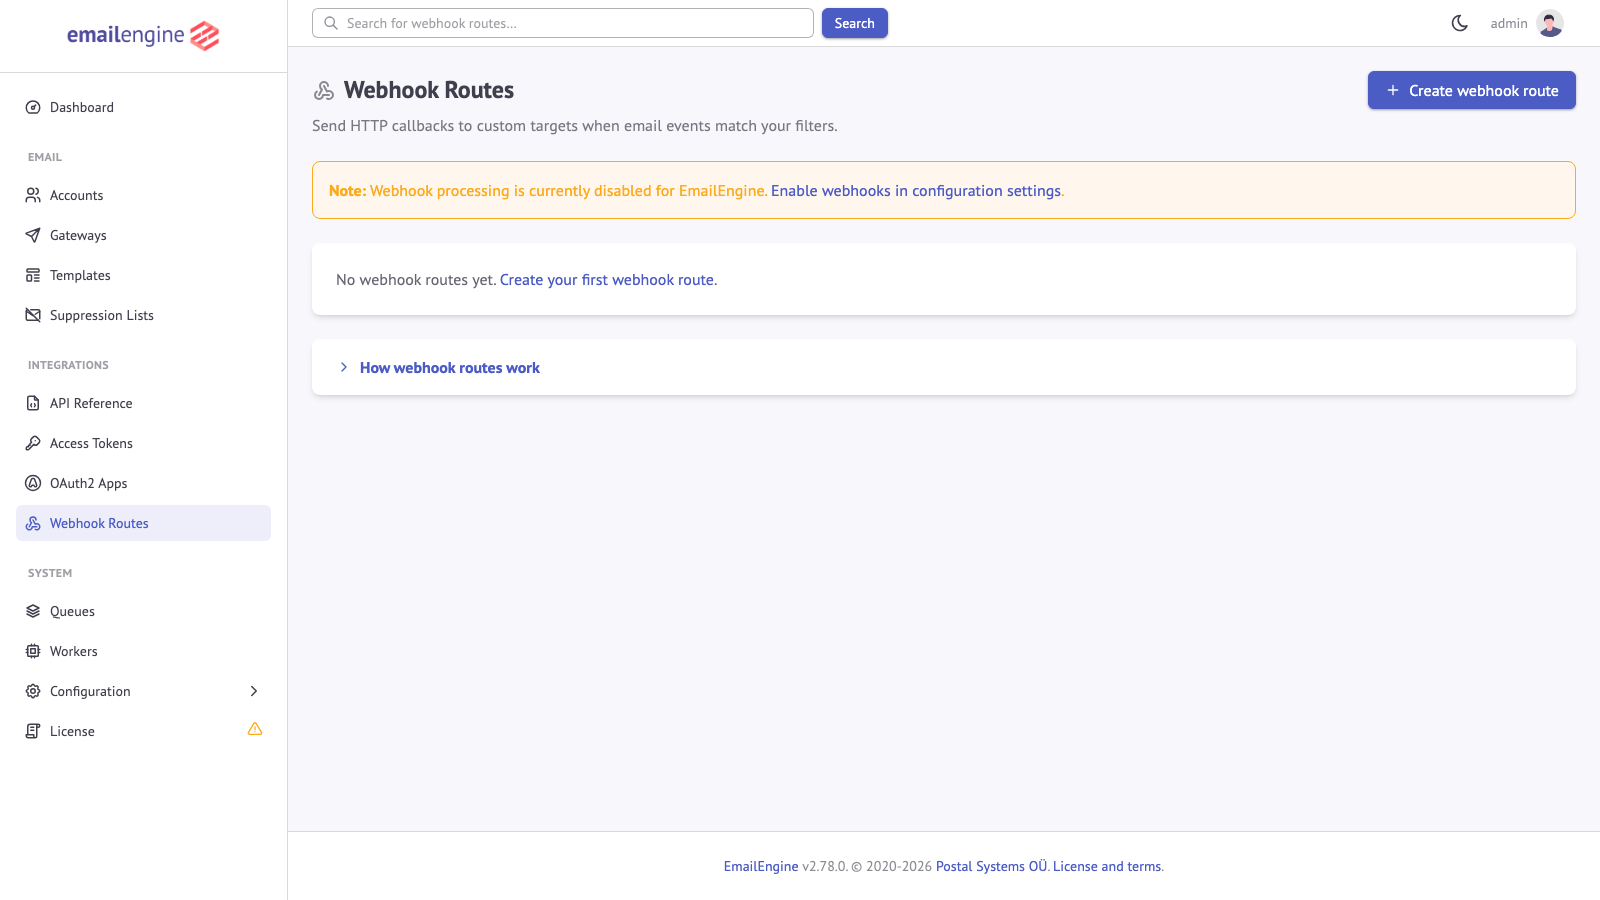
Task: Open EmailEngine footer link
Action: [x=761, y=867]
